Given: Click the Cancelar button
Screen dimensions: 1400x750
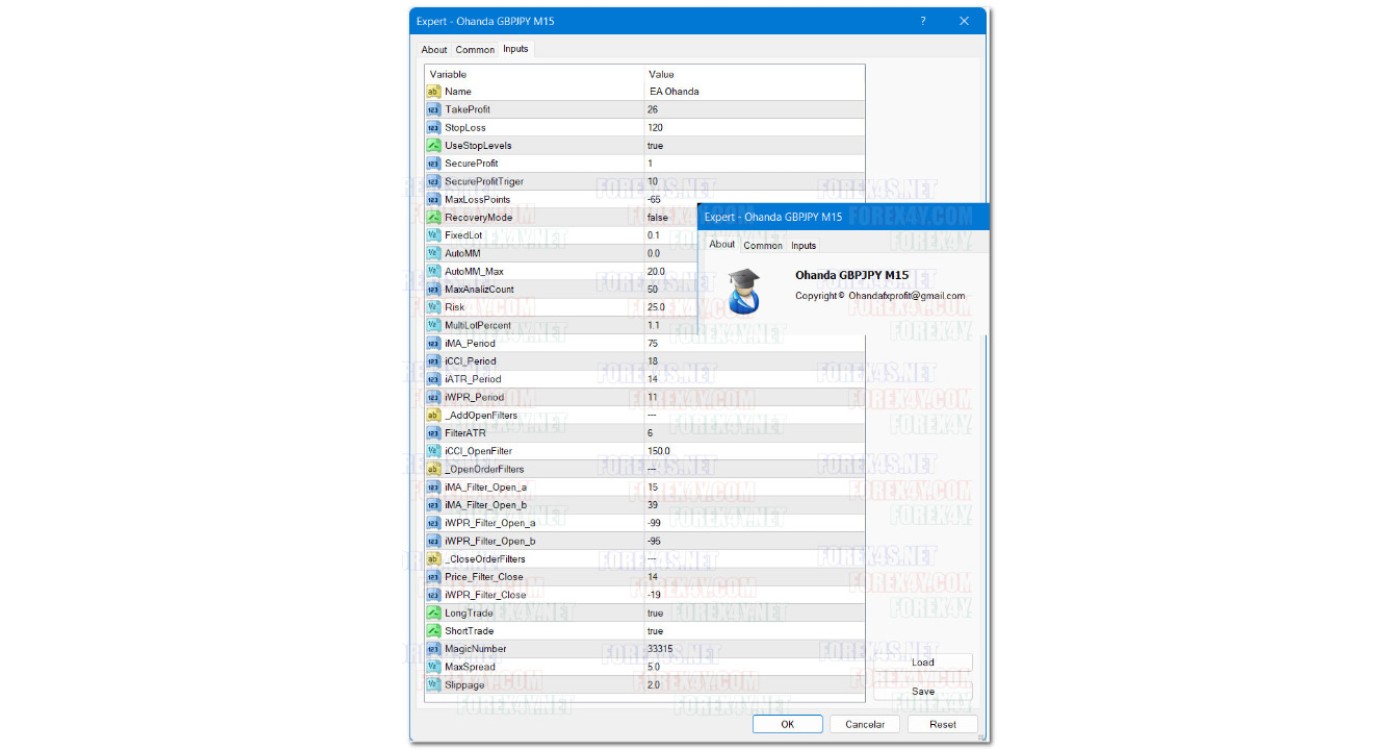Looking at the screenshot, I should (x=865, y=724).
